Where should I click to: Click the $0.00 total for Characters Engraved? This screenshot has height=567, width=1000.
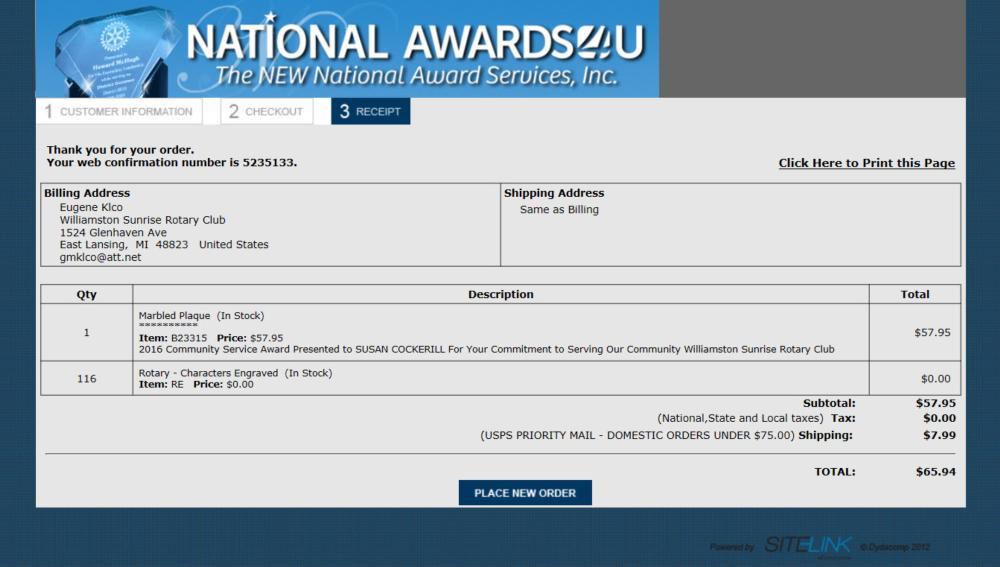[x=936, y=379]
